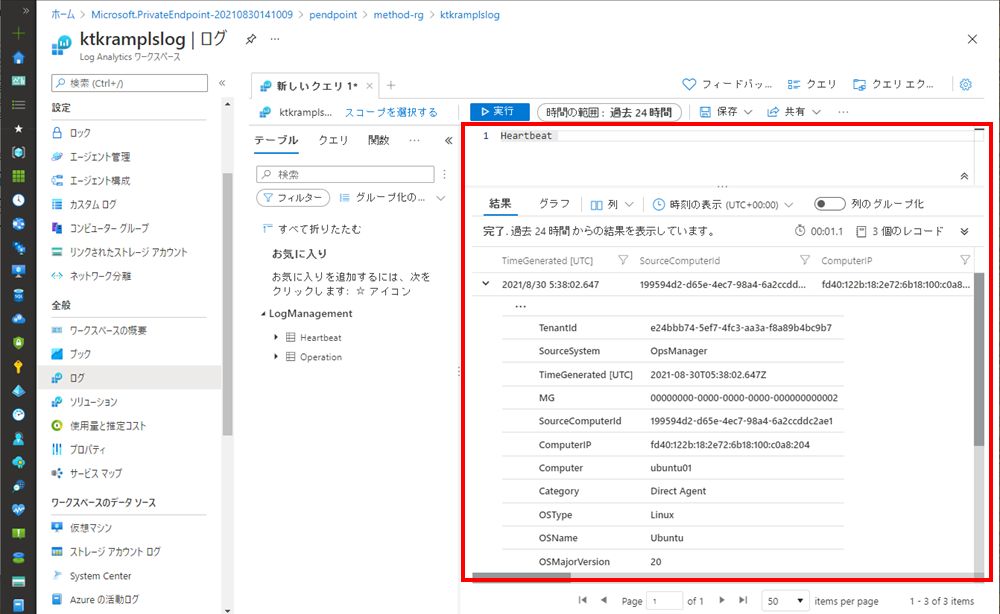This screenshot has height=614, width=1000.
Task: Pin the ktkramplslog blade with pin icon
Action: (x=251, y=40)
